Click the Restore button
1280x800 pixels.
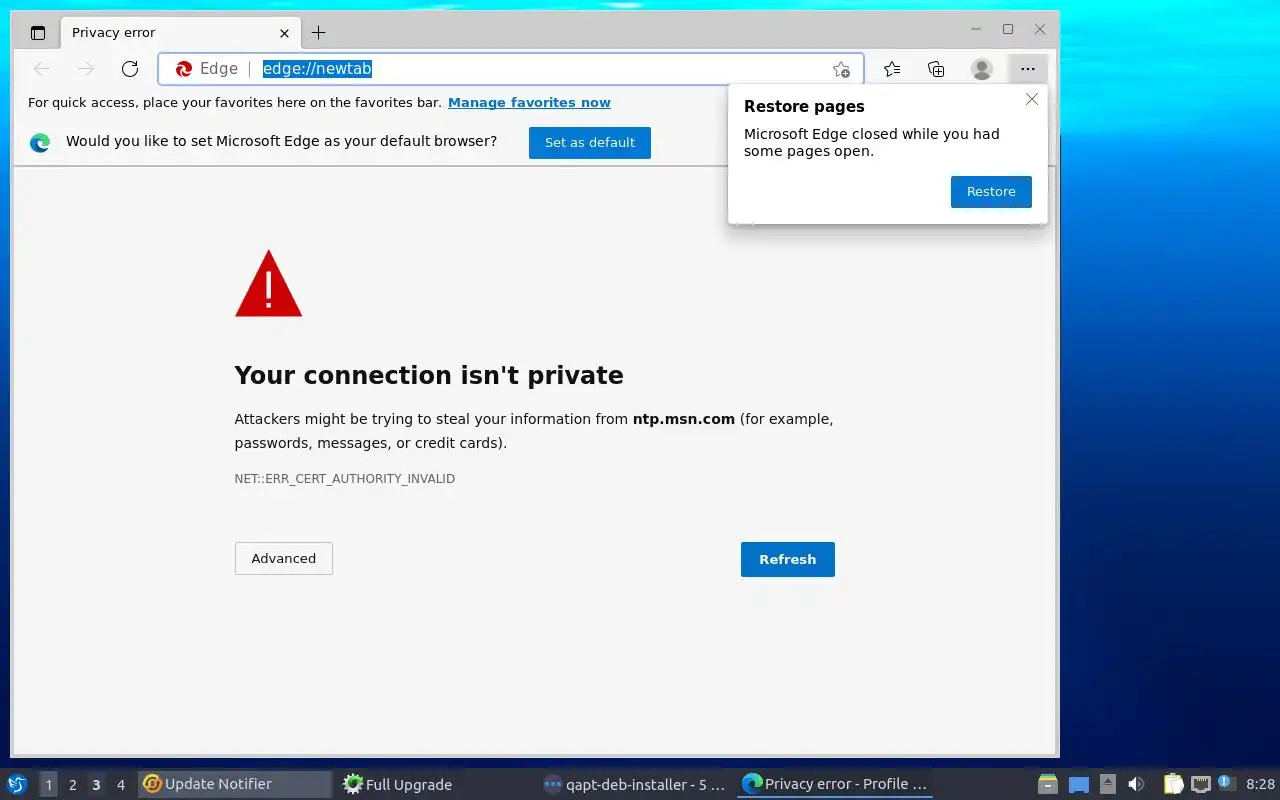[991, 191]
